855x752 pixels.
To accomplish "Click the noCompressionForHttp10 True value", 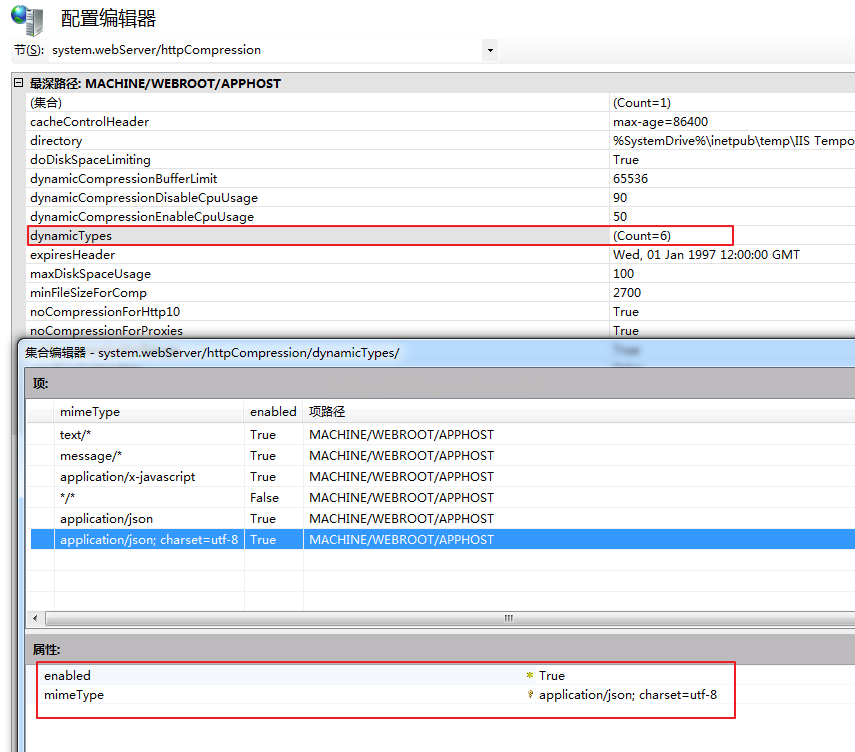I will (x=626, y=312).
